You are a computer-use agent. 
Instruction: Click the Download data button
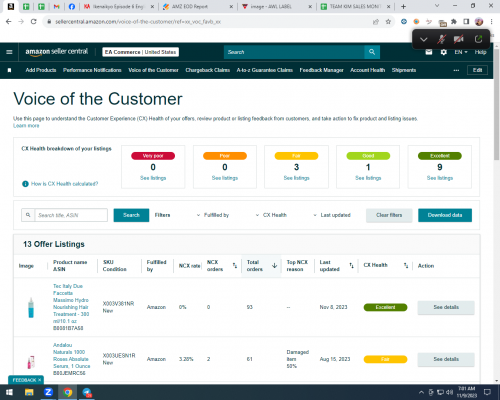click(x=445, y=215)
